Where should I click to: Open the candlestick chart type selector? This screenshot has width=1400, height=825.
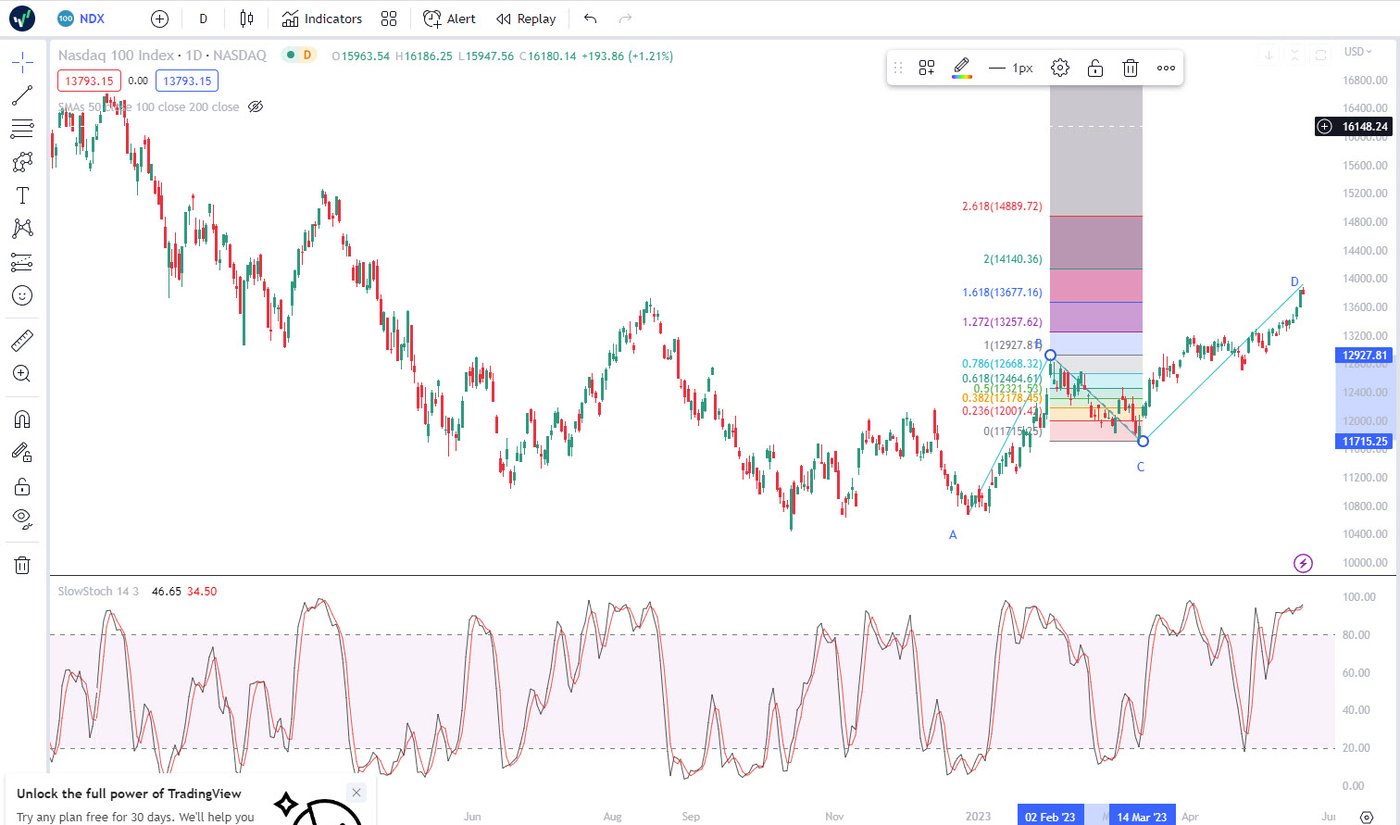click(248, 19)
